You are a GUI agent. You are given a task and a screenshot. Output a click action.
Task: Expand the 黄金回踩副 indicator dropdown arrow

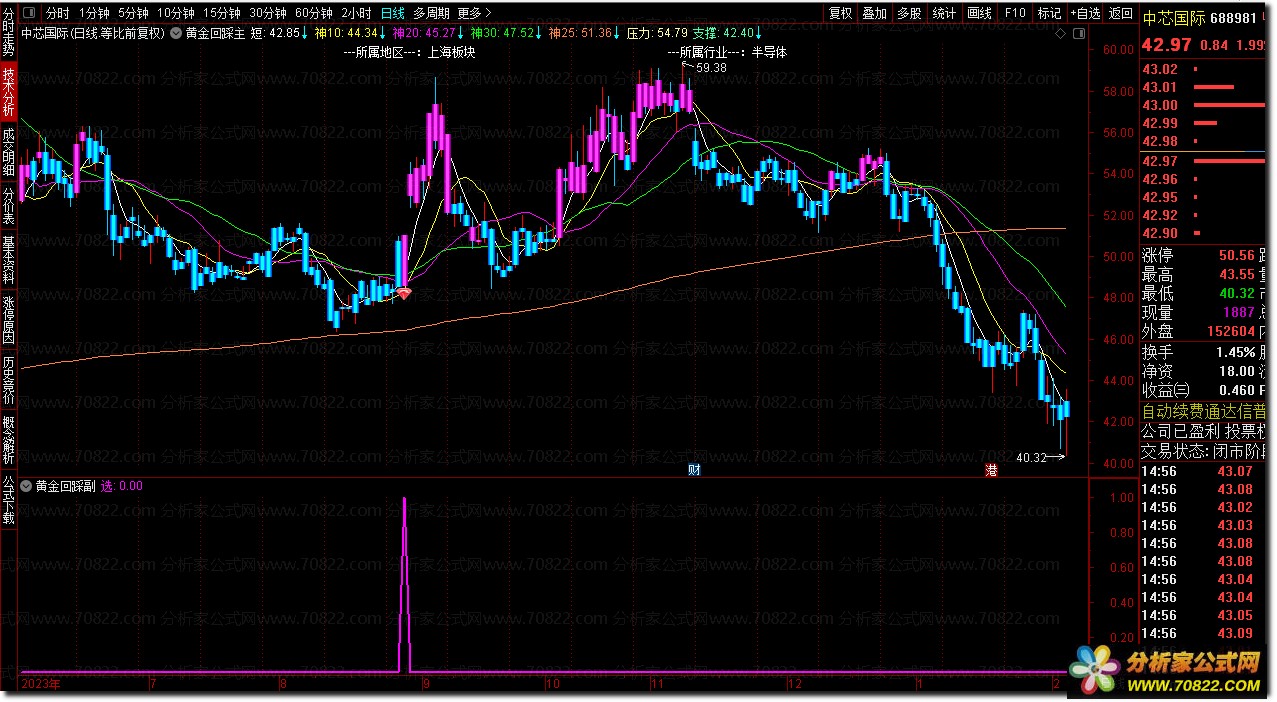tap(26, 486)
